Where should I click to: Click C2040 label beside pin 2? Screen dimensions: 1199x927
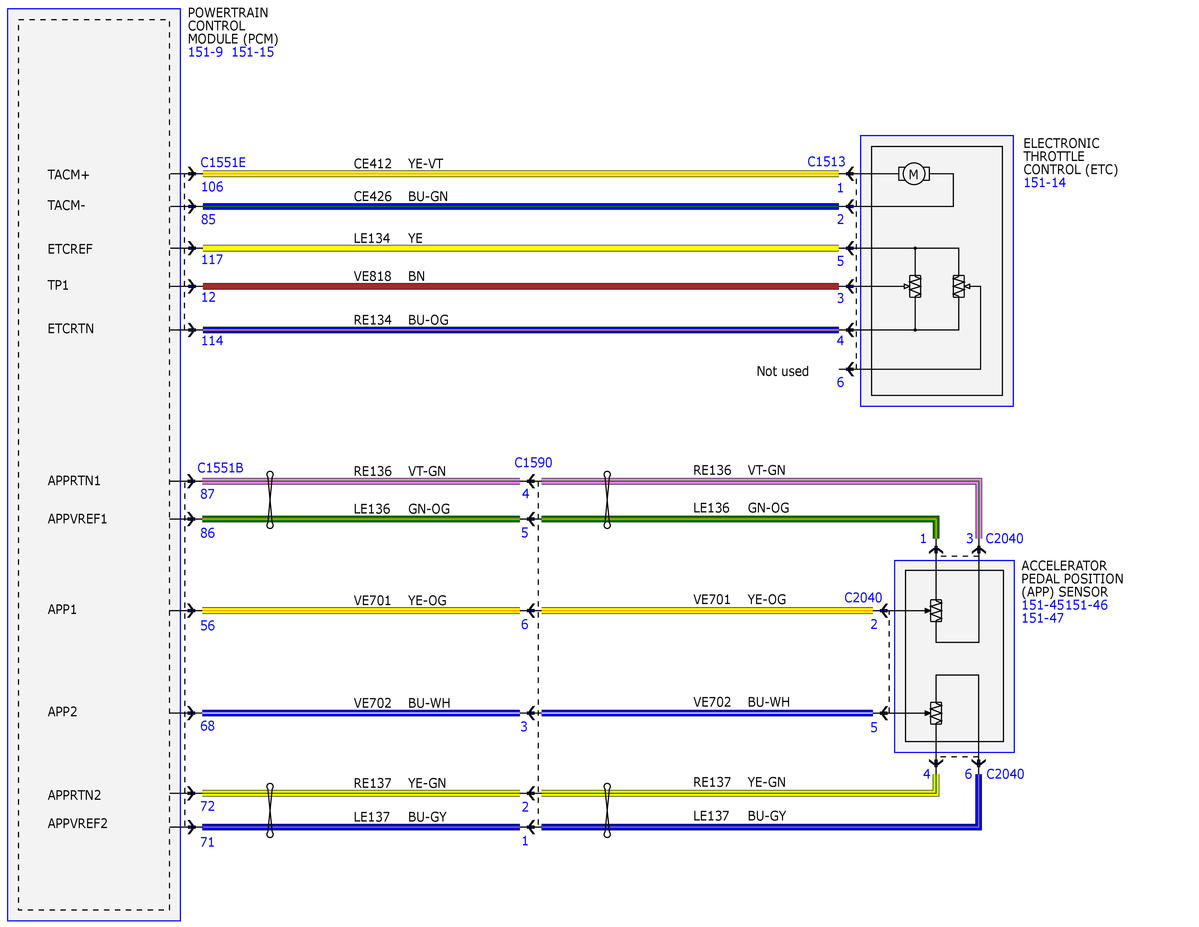coord(863,597)
